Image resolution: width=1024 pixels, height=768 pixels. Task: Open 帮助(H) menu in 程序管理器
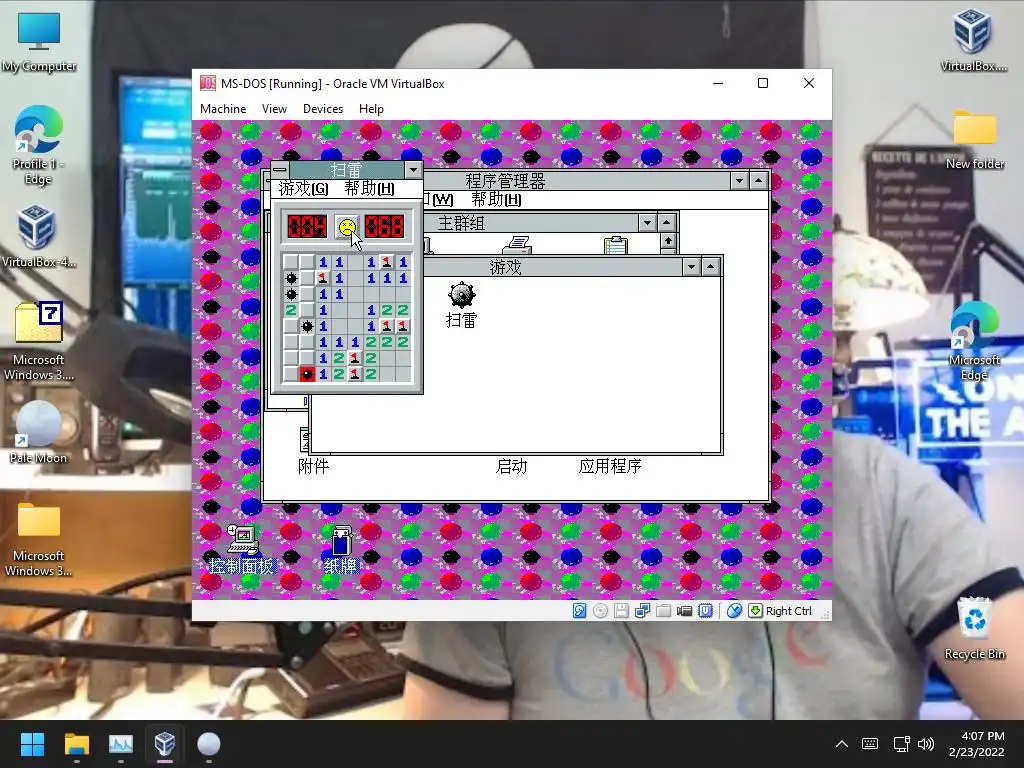[496, 199]
